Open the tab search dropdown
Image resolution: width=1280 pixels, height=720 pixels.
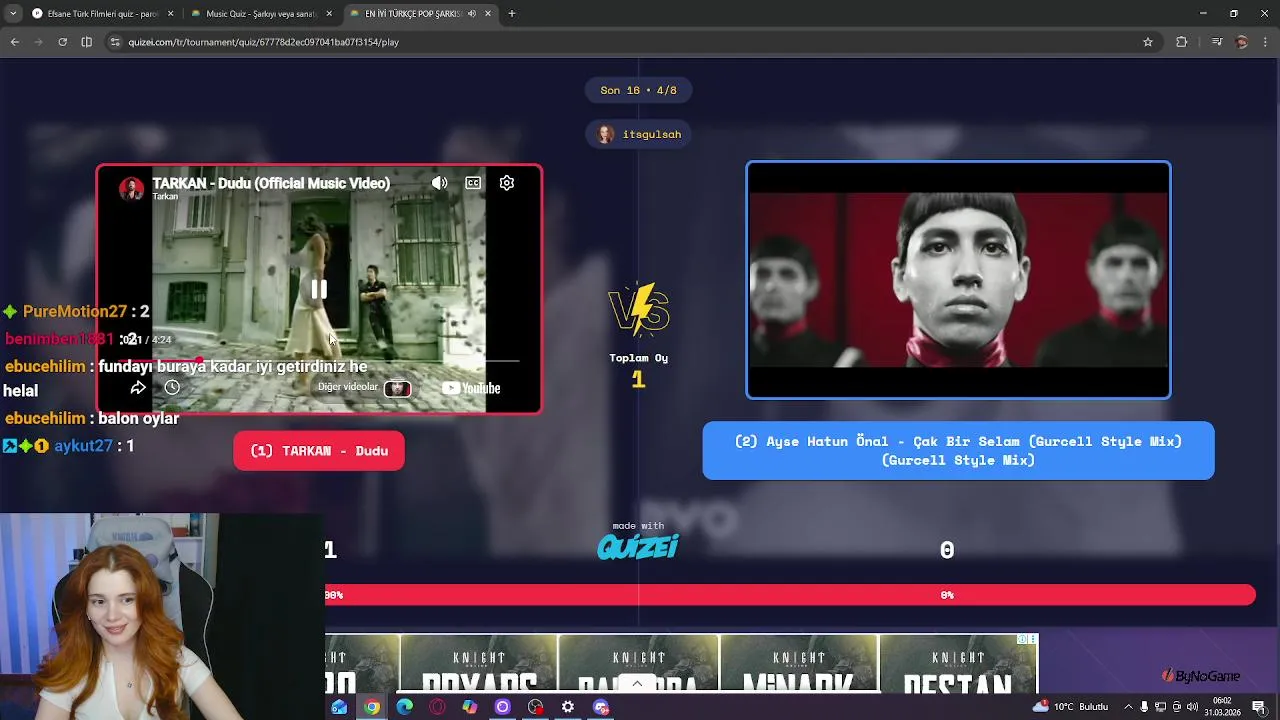pyautogui.click(x=12, y=14)
